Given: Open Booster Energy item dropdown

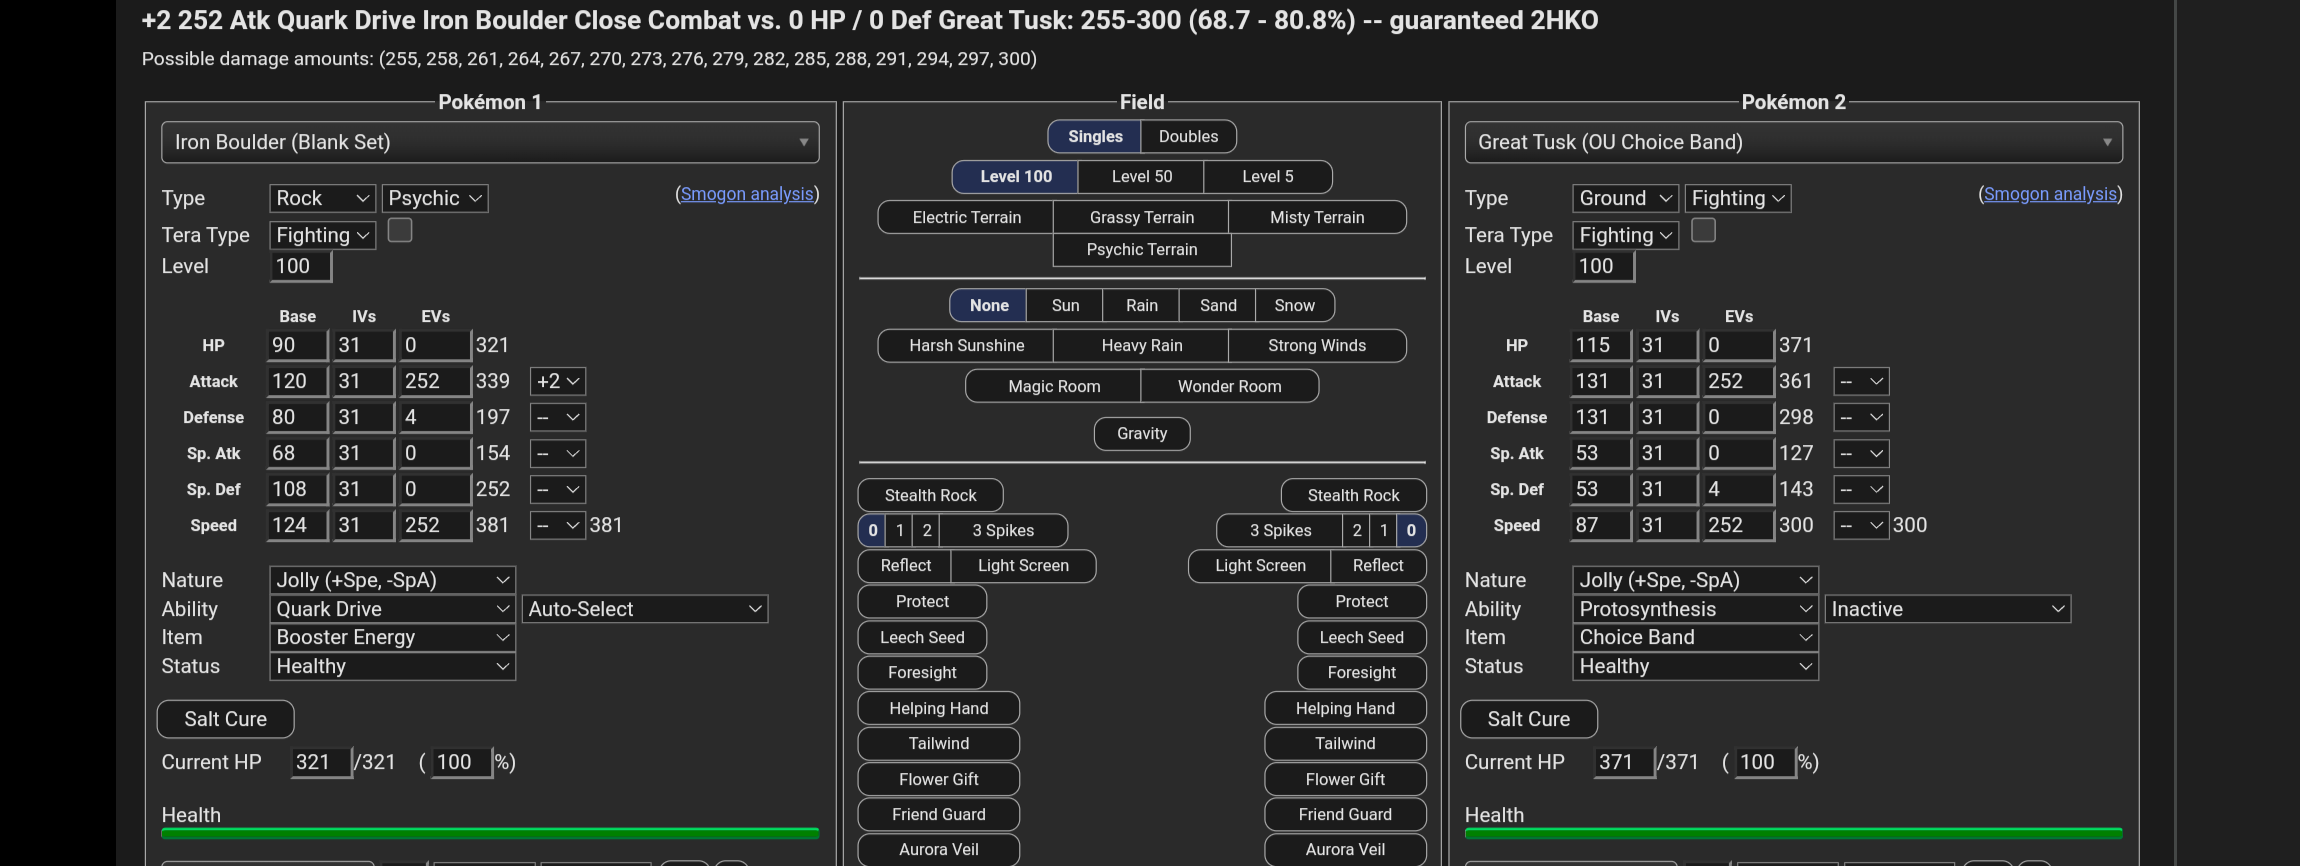Looking at the screenshot, I should (392, 637).
